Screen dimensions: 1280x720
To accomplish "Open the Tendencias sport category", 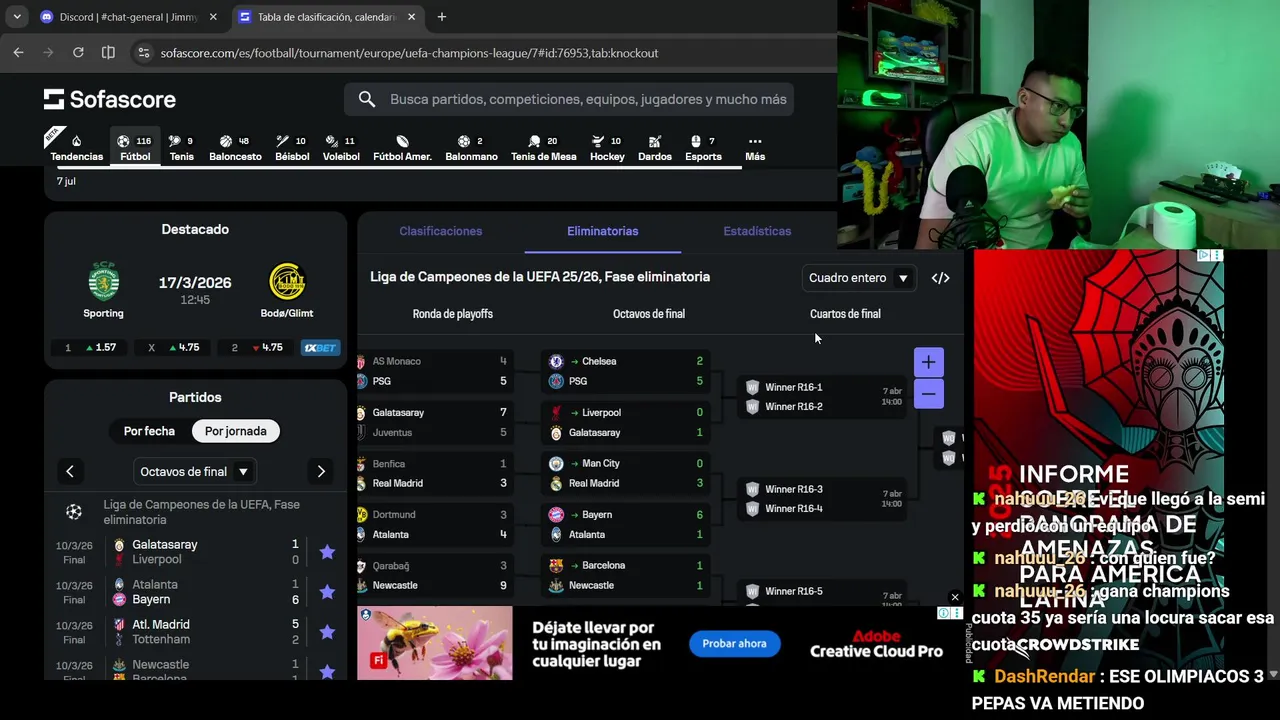I will tap(76, 148).
